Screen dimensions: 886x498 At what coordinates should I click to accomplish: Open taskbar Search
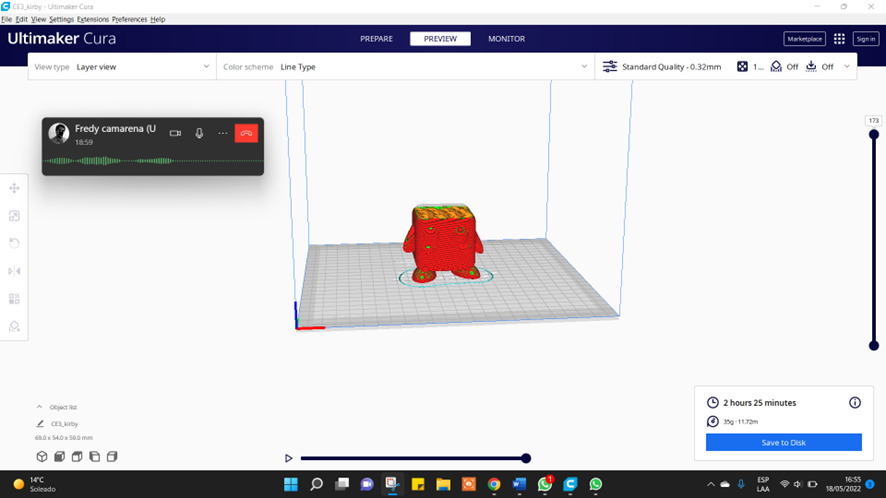(x=316, y=484)
